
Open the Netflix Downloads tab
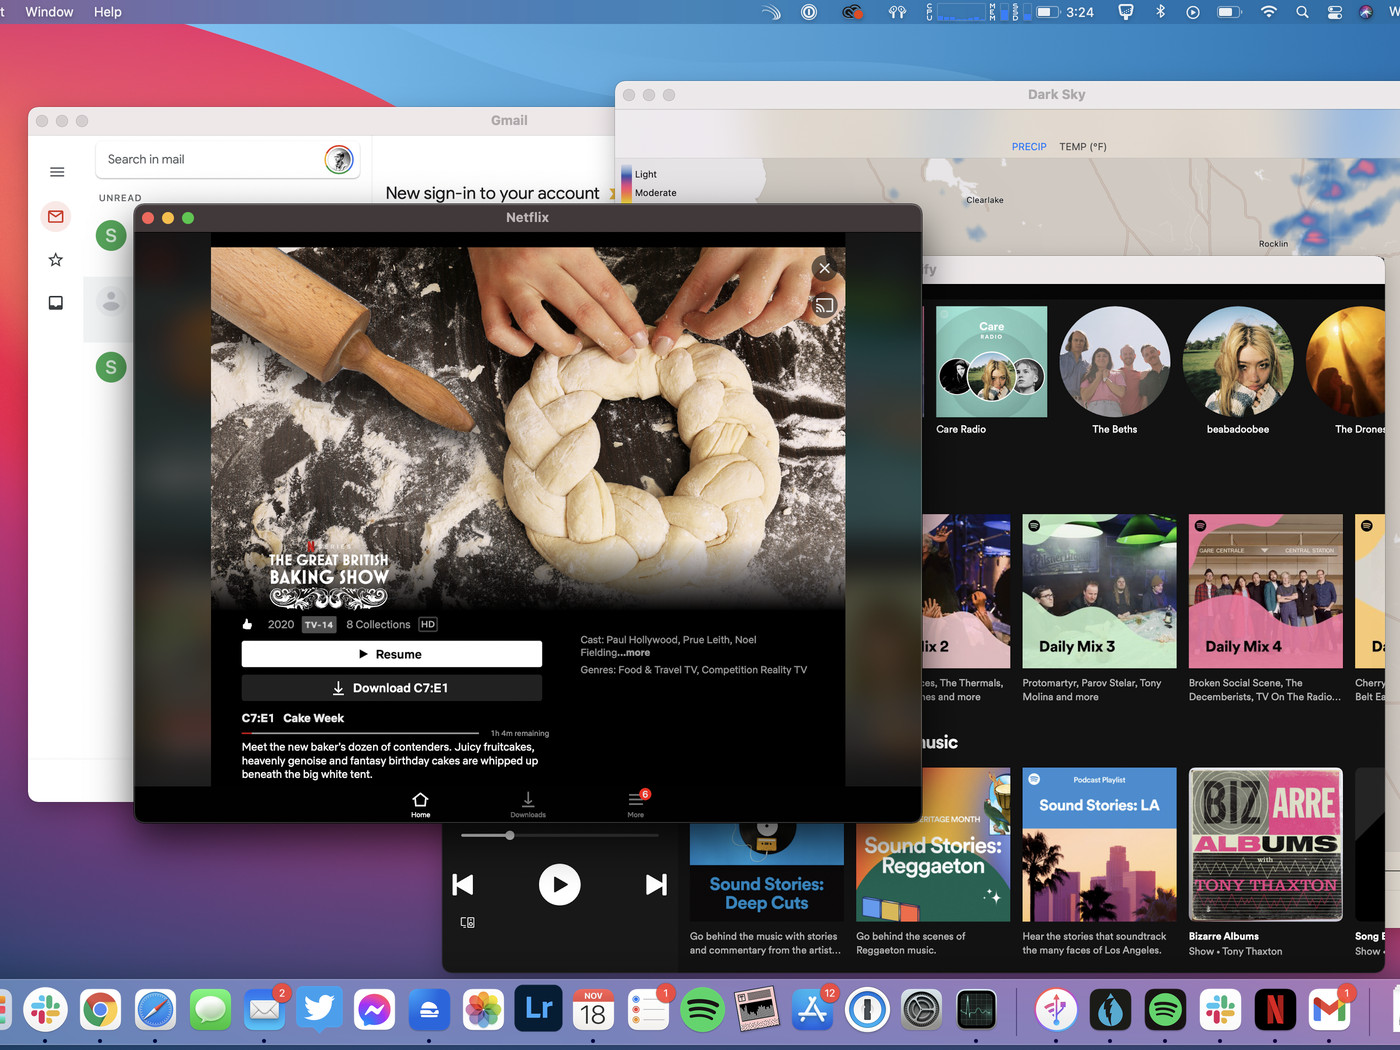point(528,804)
